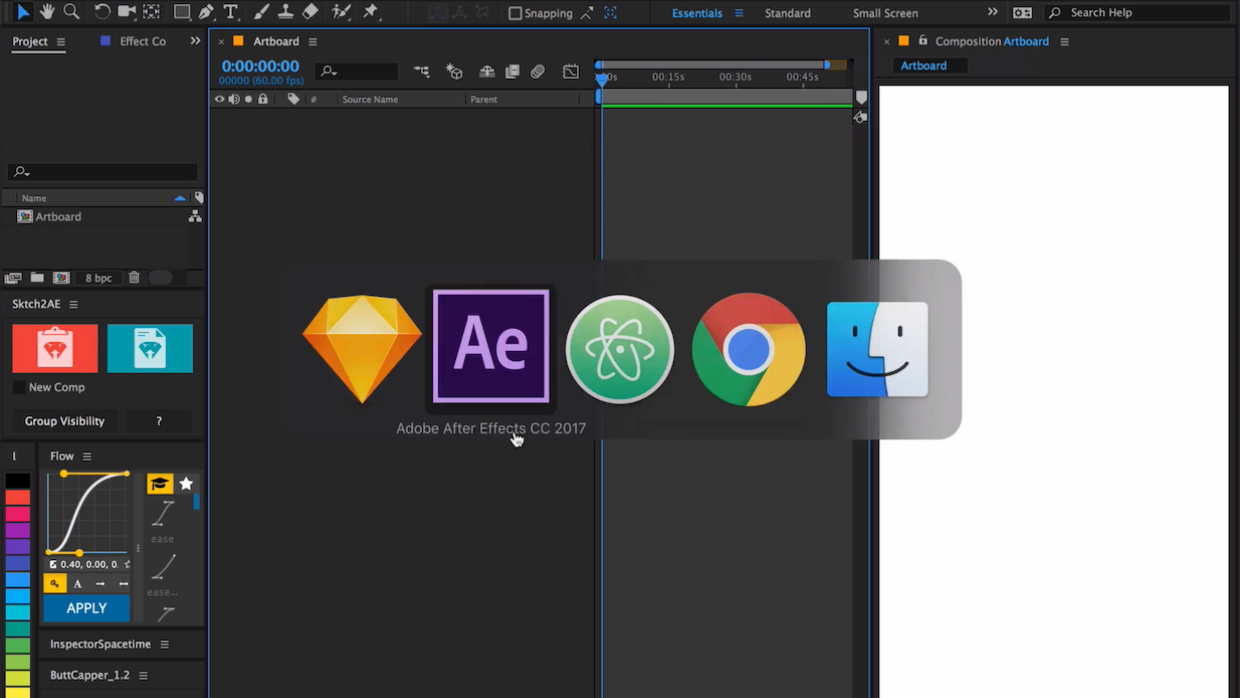Pick the red color swatch
The width and height of the screenshot is (1240, 698).
(18, 498)
